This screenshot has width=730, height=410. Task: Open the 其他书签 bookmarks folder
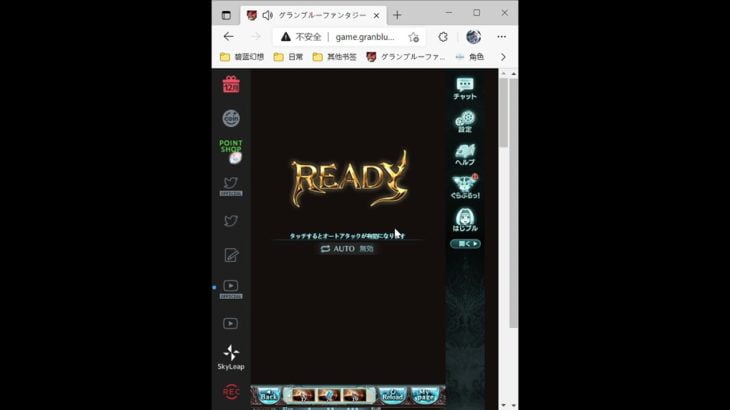(x=335, y=57)
